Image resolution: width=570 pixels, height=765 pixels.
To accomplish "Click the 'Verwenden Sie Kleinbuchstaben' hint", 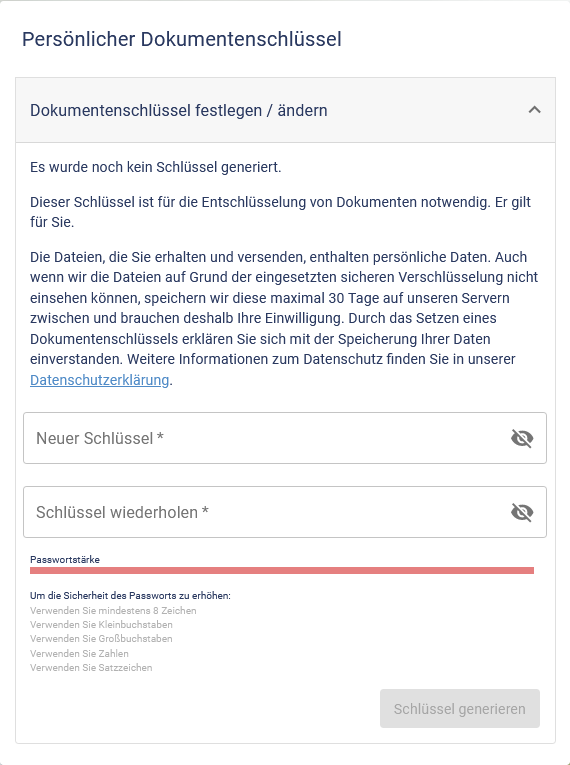I will click(x=102, y=624).
